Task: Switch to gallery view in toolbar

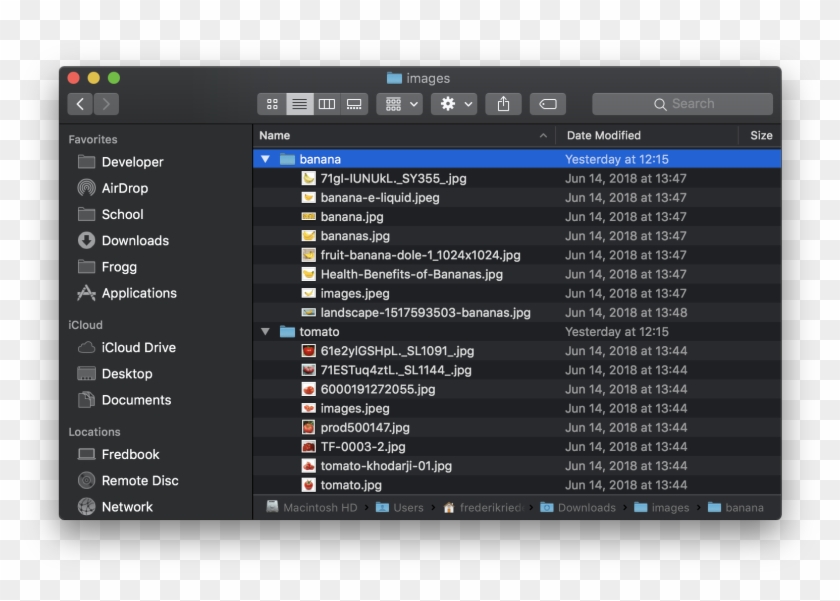Action: [x=353, y=104]
